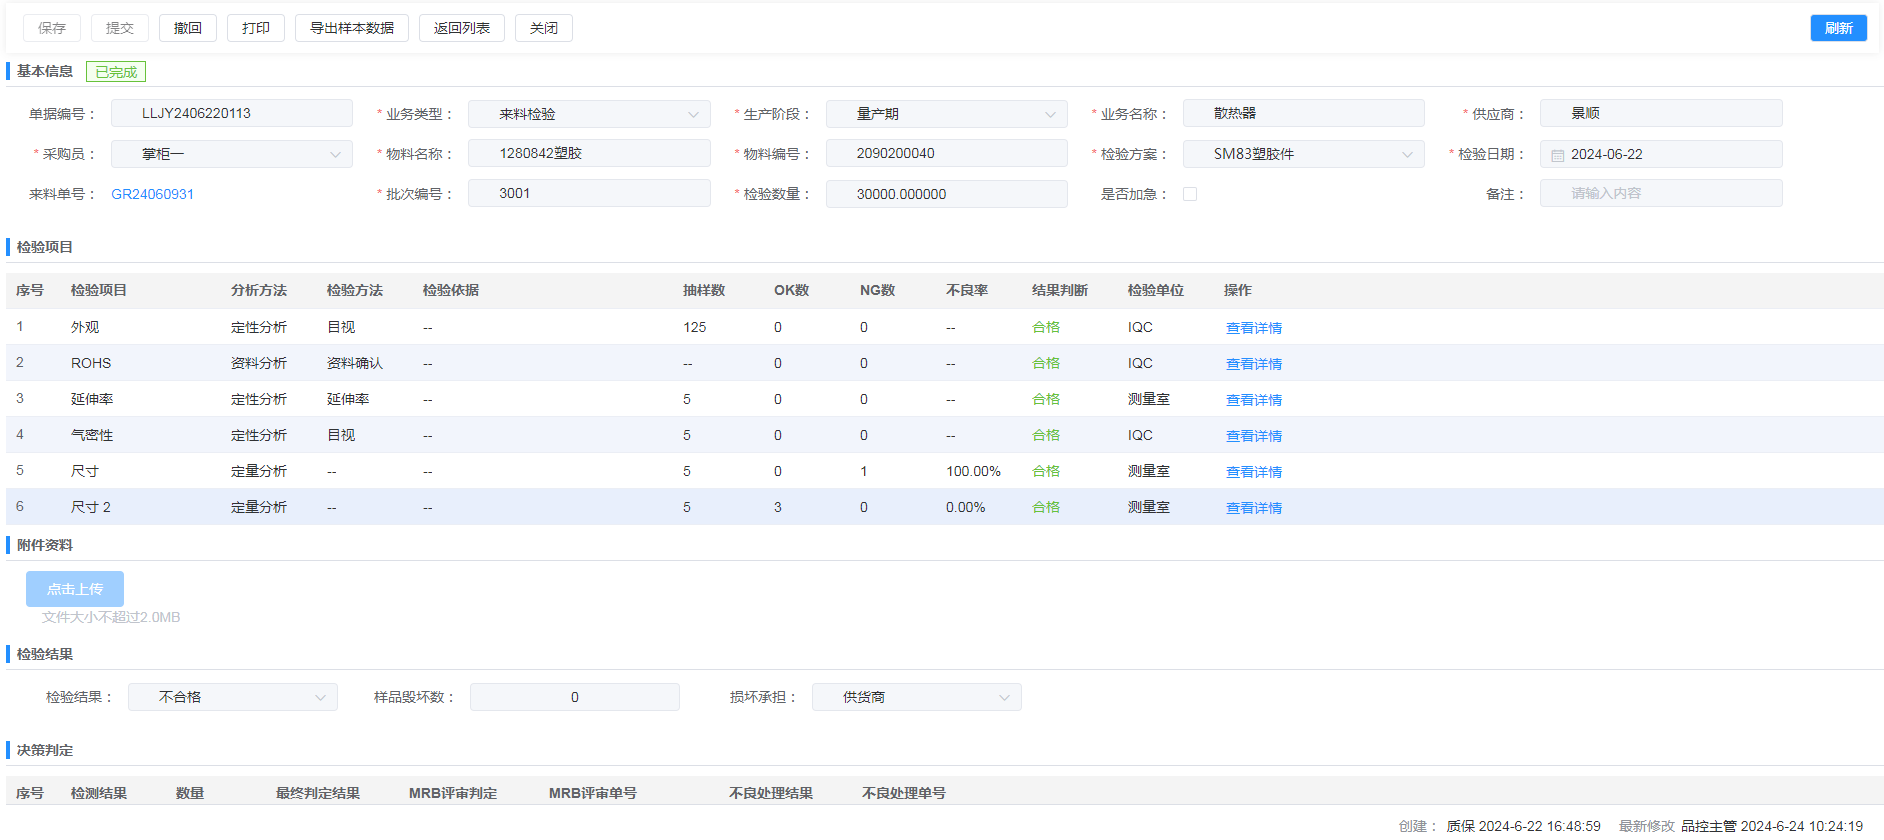Image resolution: width=1884 pixels, height=840 pixels.
Task: Click the 物料名称 field 1280842塑胶
Action: 589,153
